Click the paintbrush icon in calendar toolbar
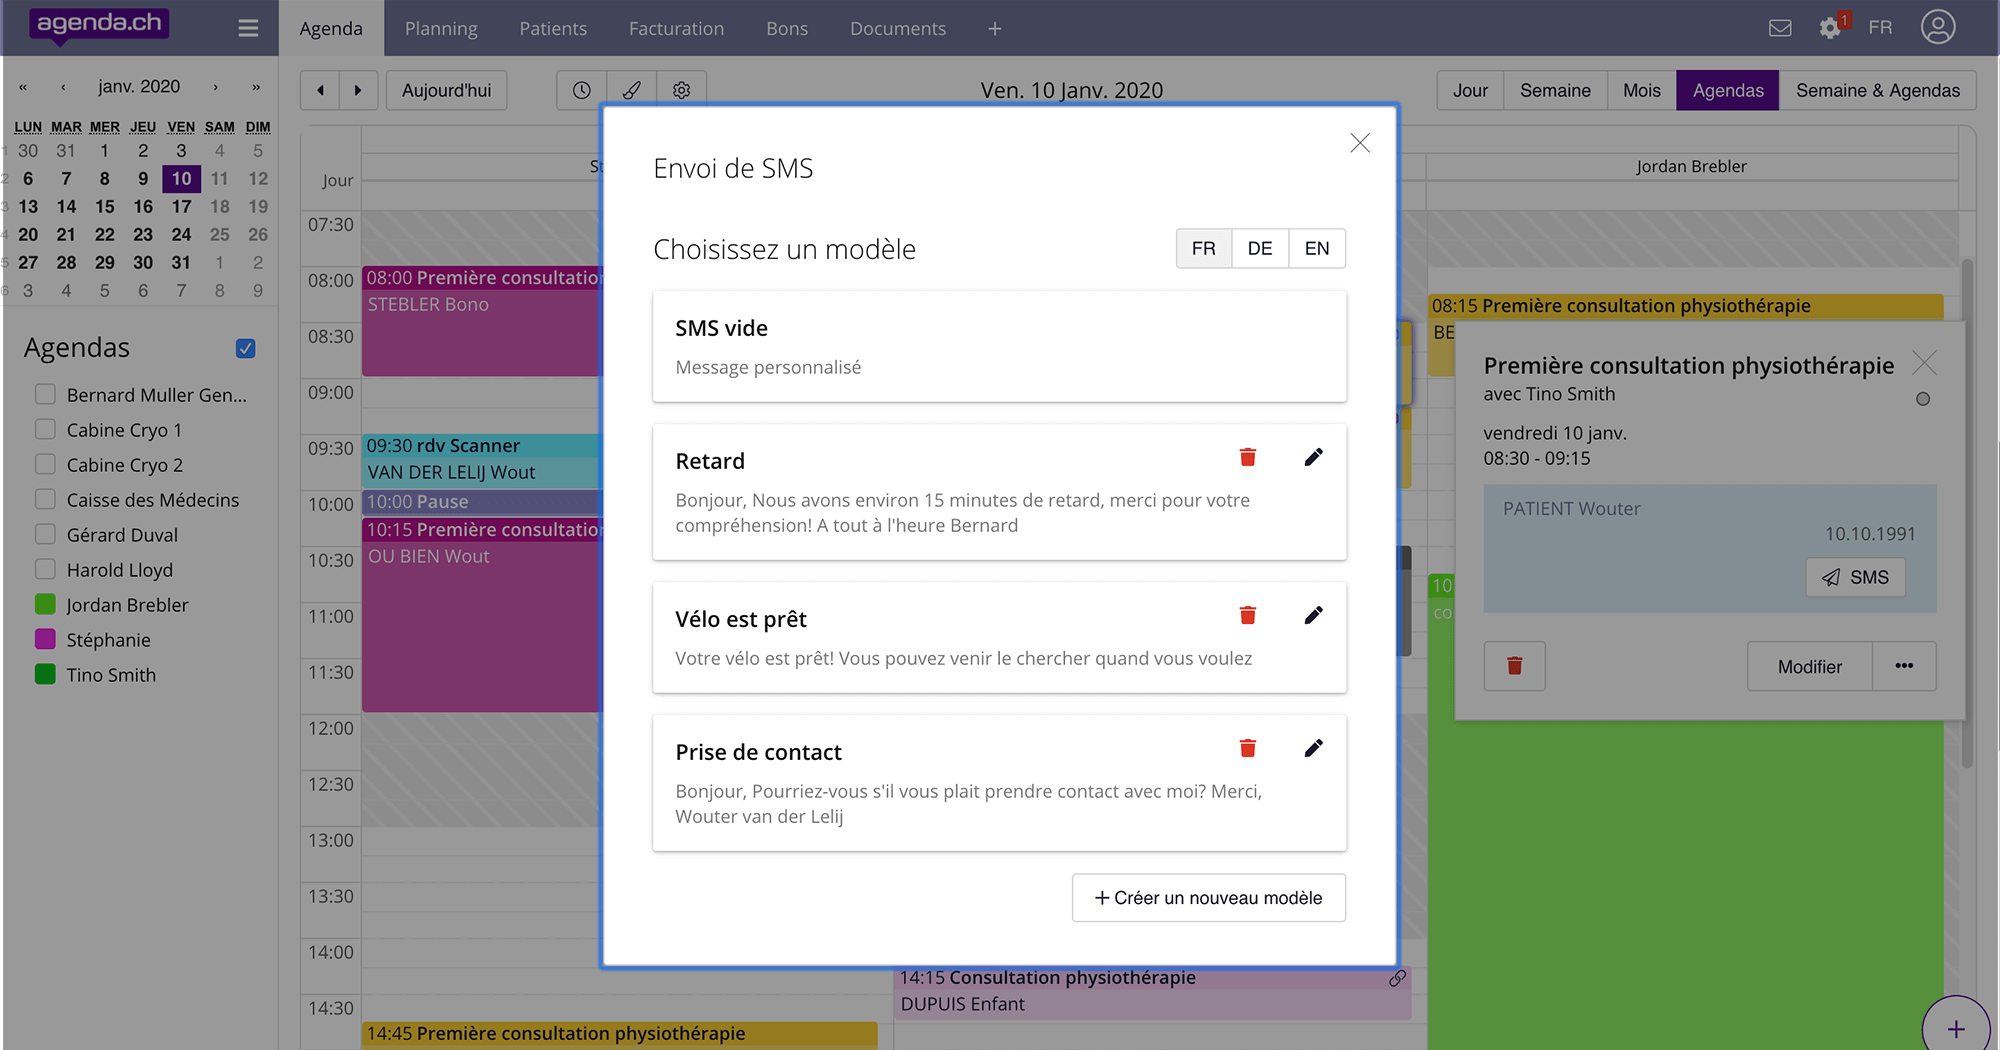Screen dimensions: 2000x1050 (632, 90)
